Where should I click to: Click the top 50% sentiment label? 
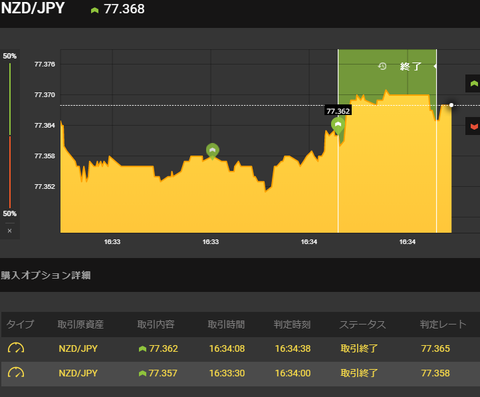click(10, 56)
